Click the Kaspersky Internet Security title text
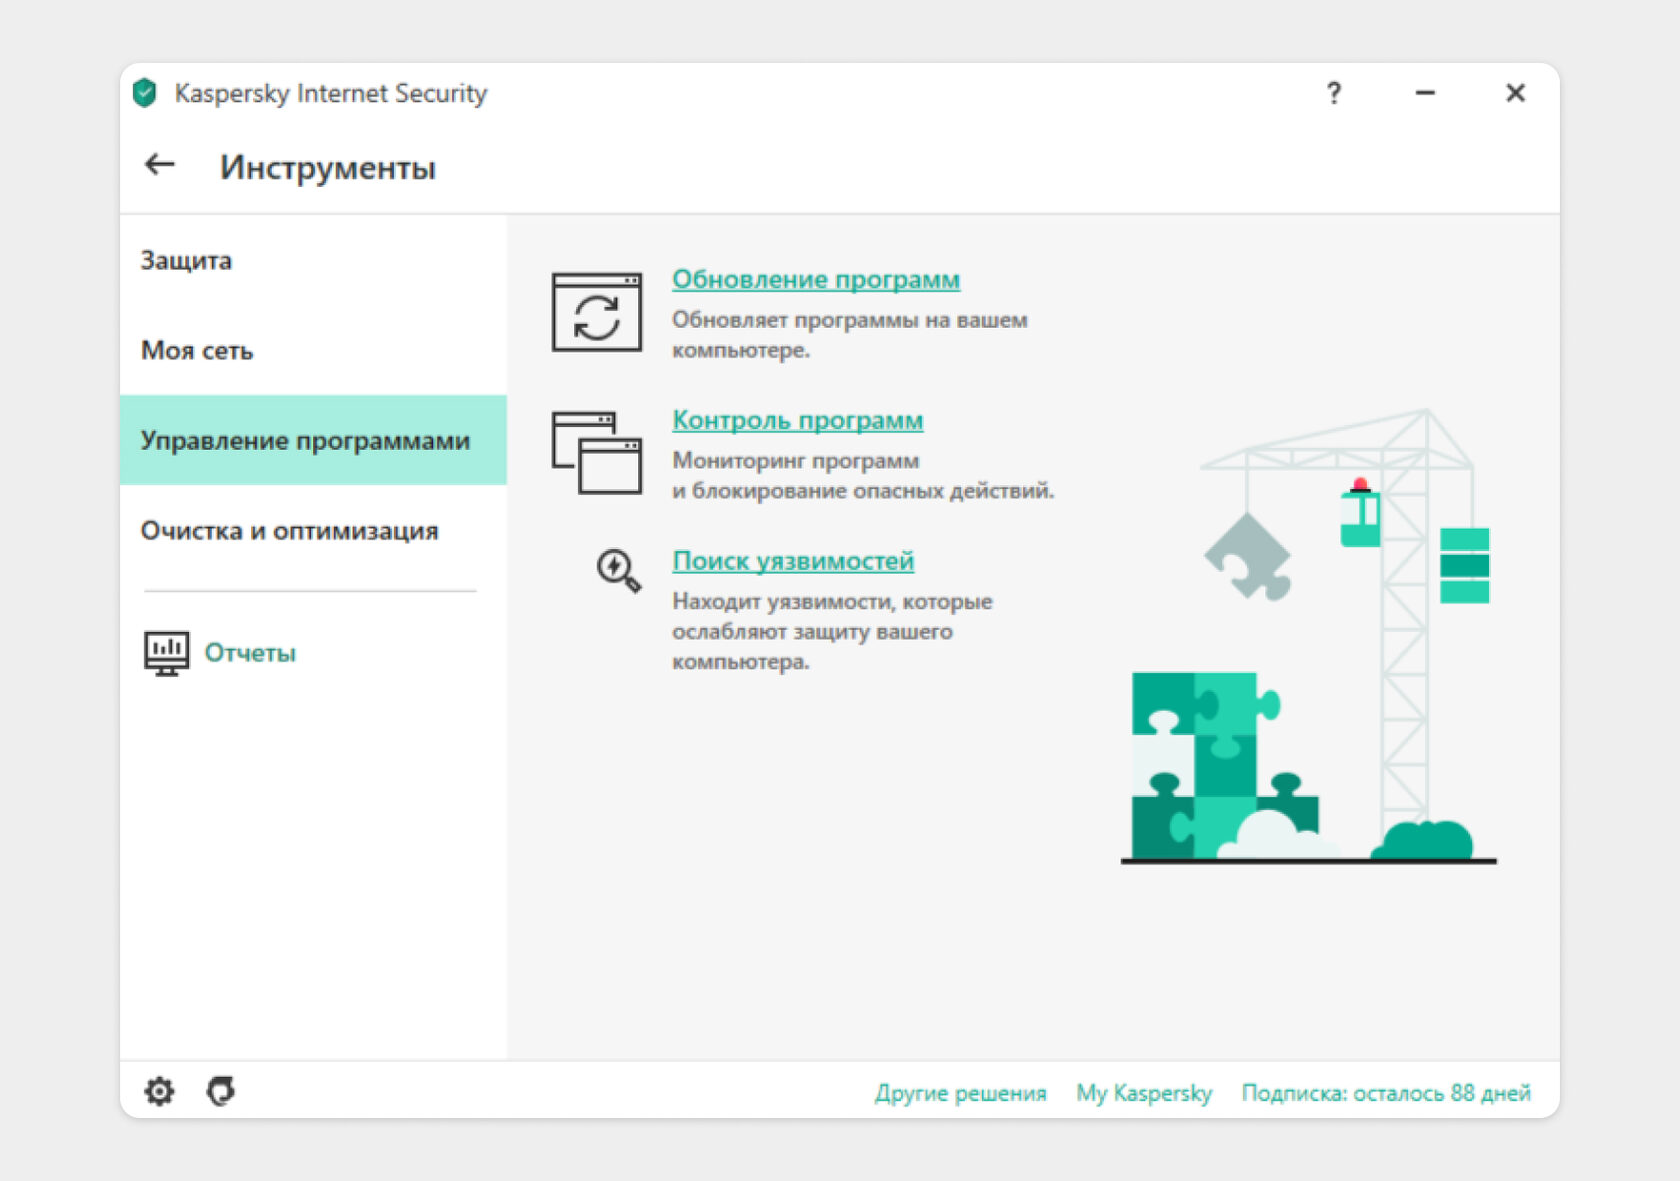This screenshot has height=1181, width=1680. pyautogui.click(x=331, y=93)
